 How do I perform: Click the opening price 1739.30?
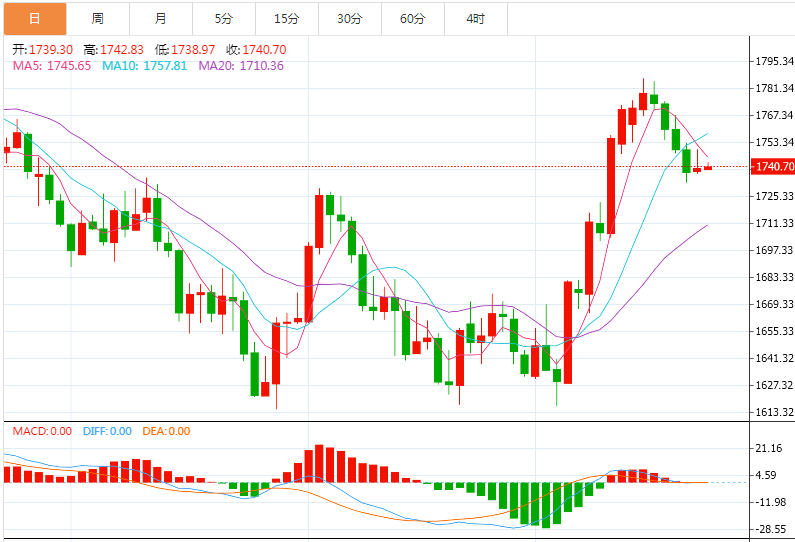[x=51, y=50]
